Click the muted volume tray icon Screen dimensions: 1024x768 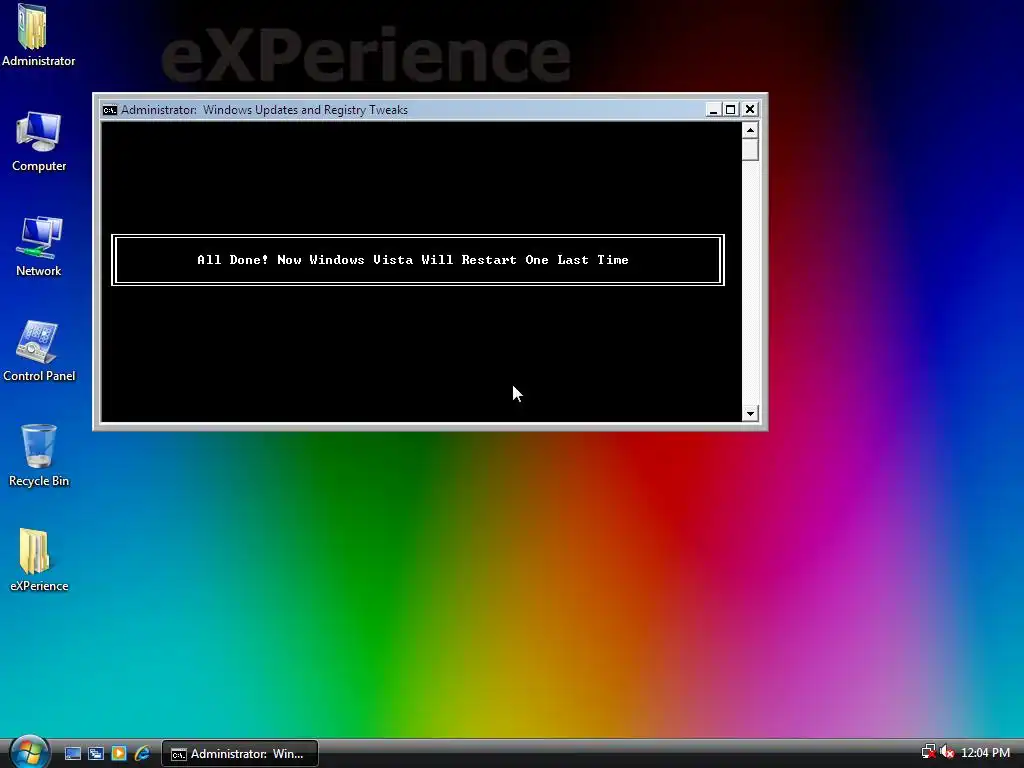(947, 752)
